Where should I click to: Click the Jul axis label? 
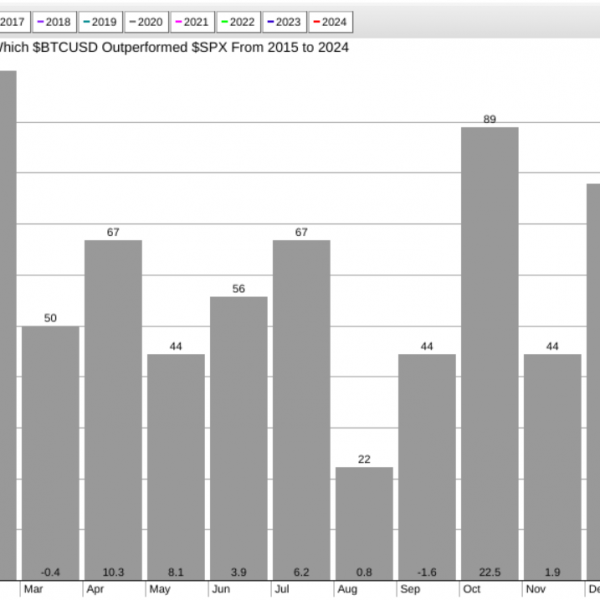[x=282, y=589]
